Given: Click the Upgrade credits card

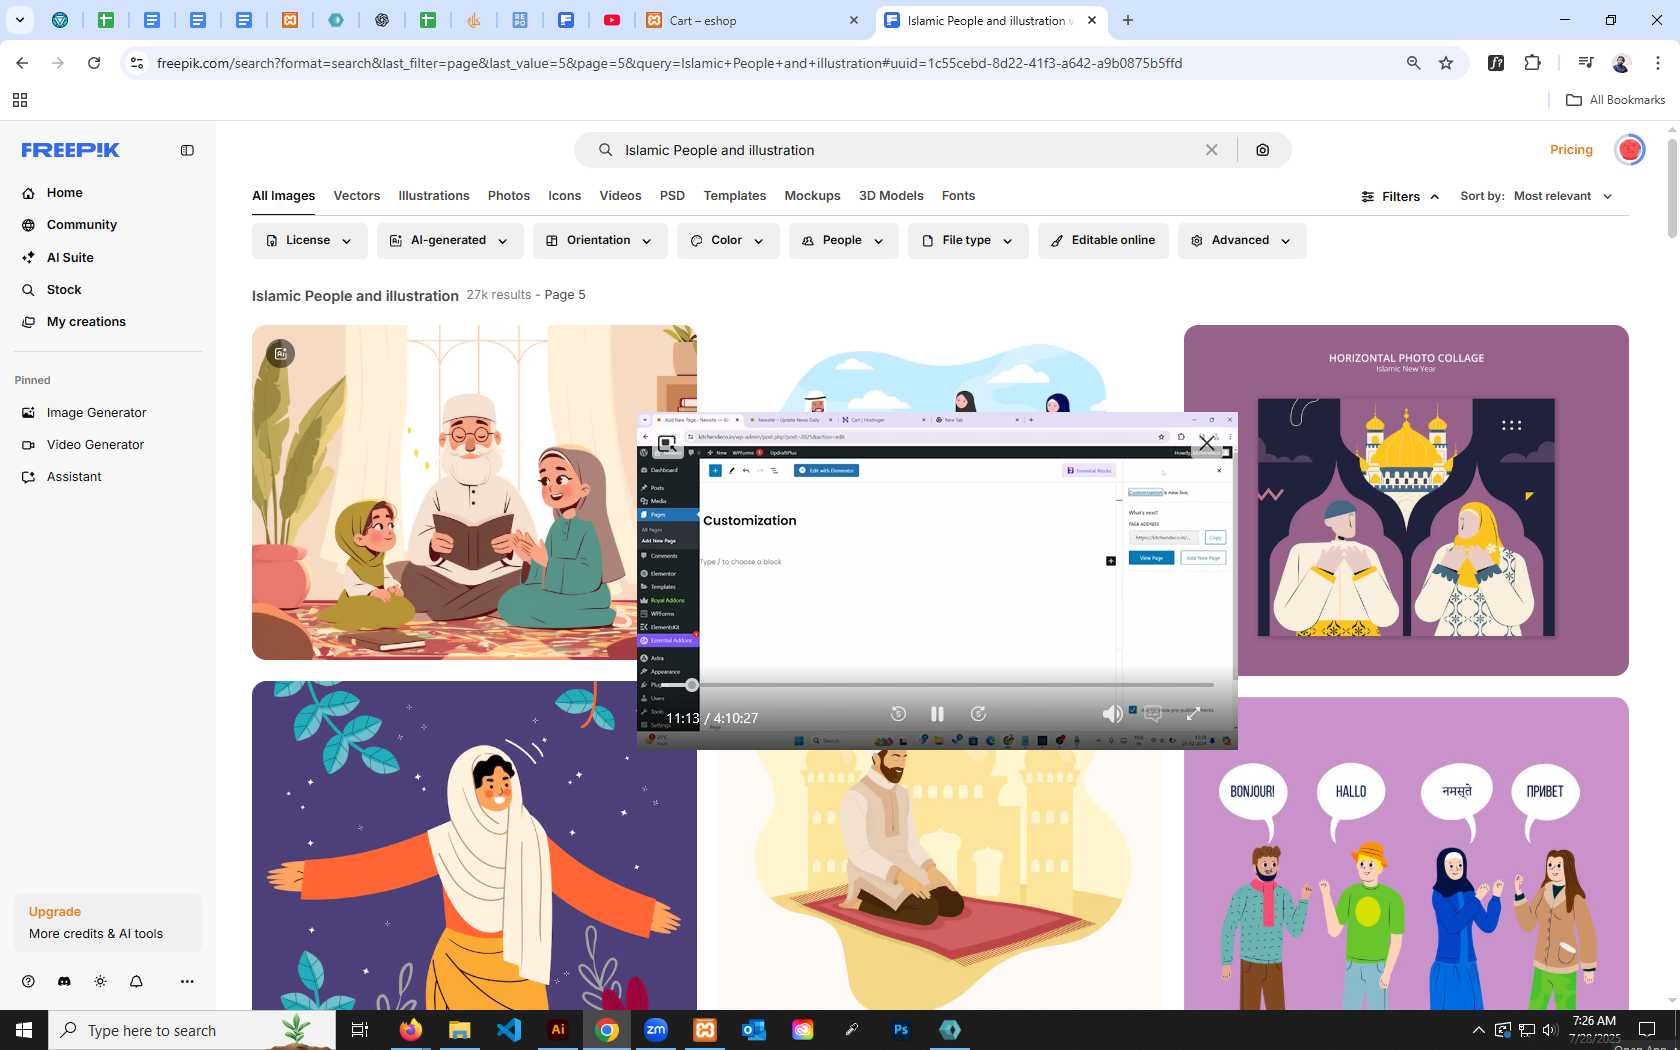Looking at the screenshot, I should point(108,922).
